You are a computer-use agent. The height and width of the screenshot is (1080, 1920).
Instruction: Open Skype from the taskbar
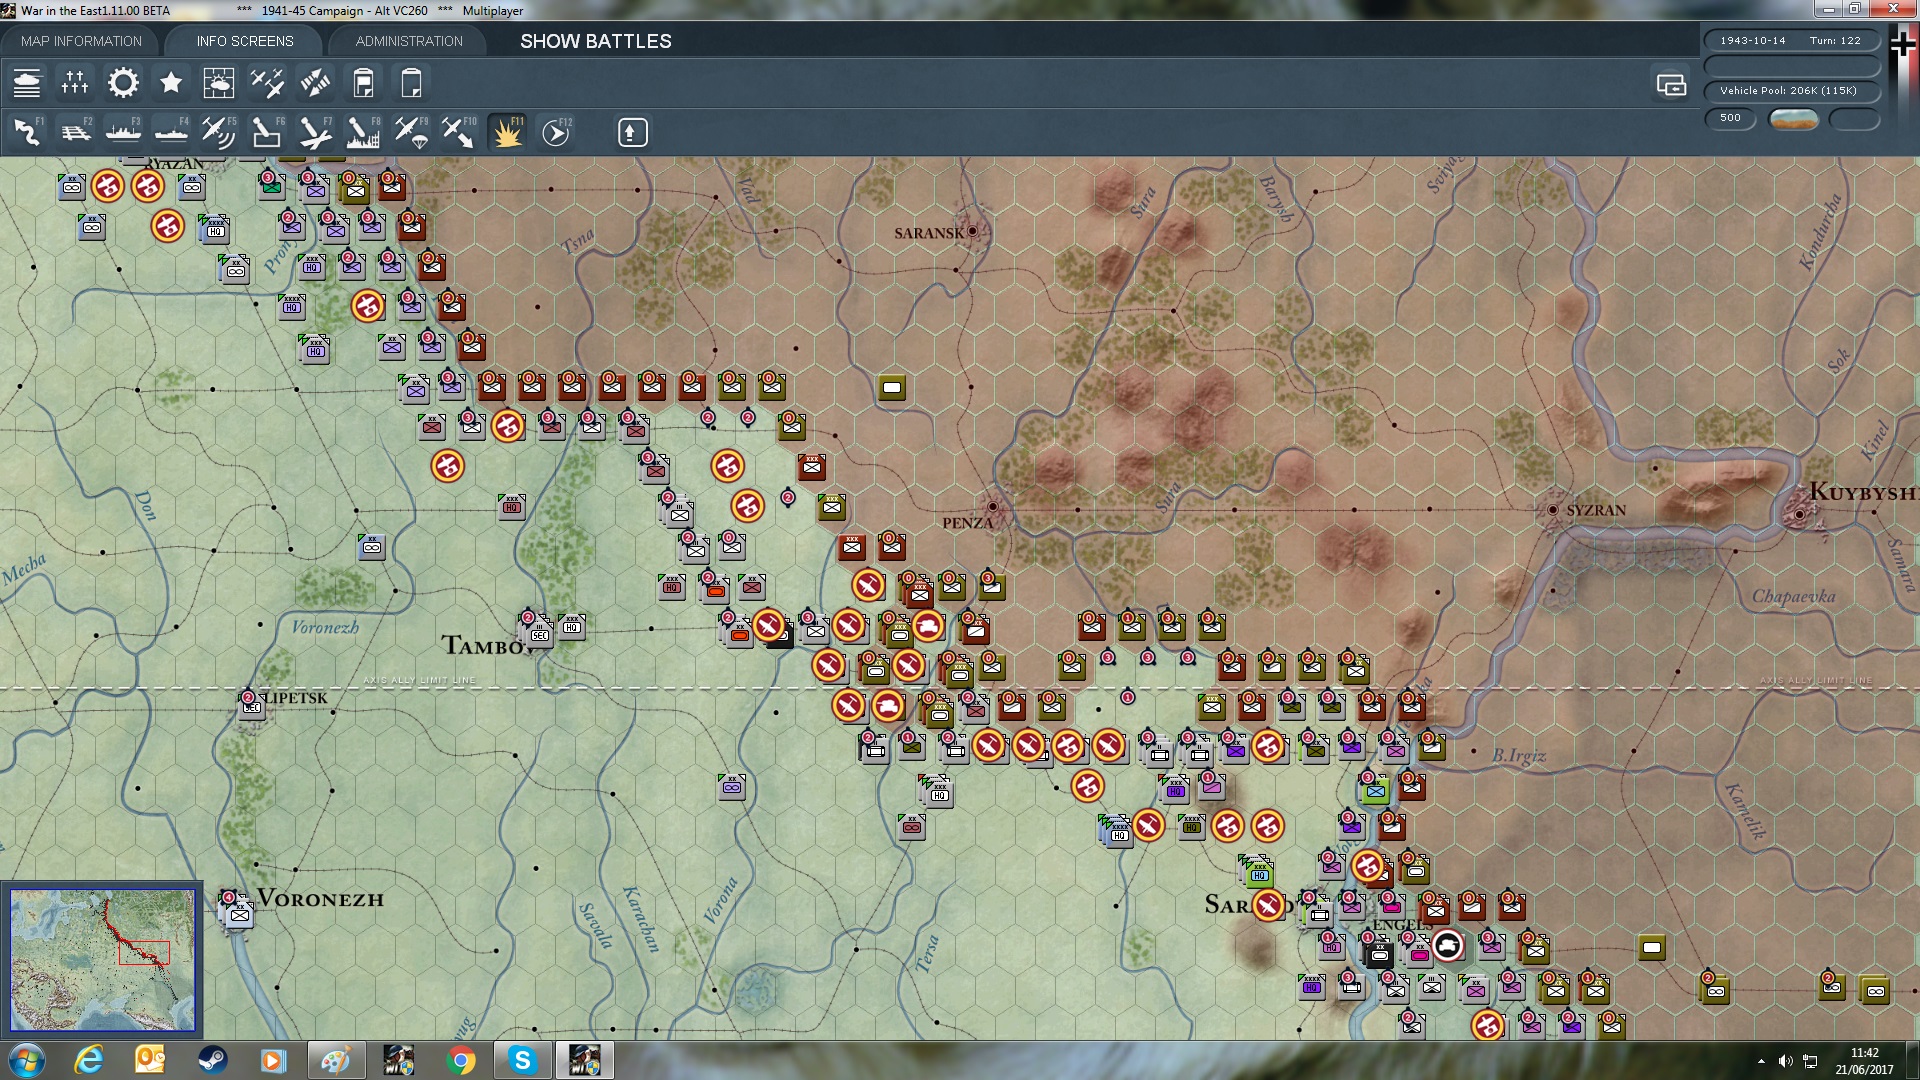click(522, 1060)
